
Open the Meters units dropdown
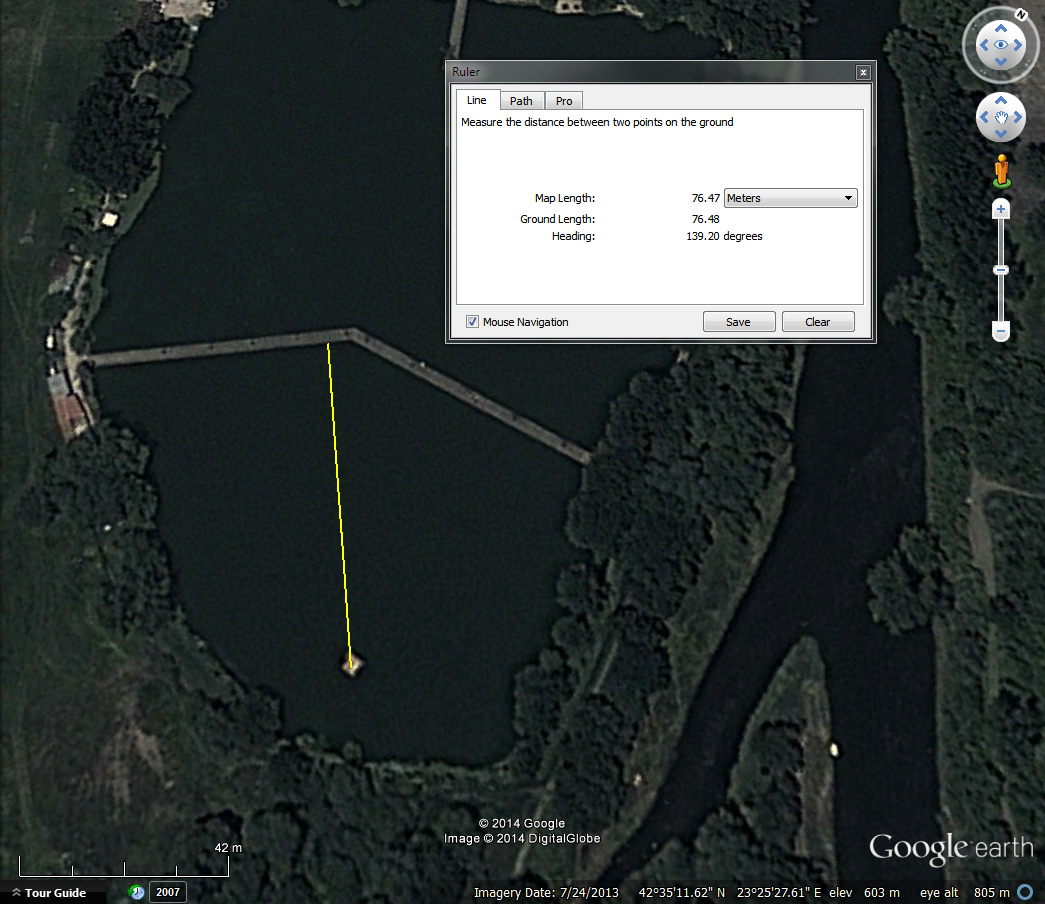[790, 198]
